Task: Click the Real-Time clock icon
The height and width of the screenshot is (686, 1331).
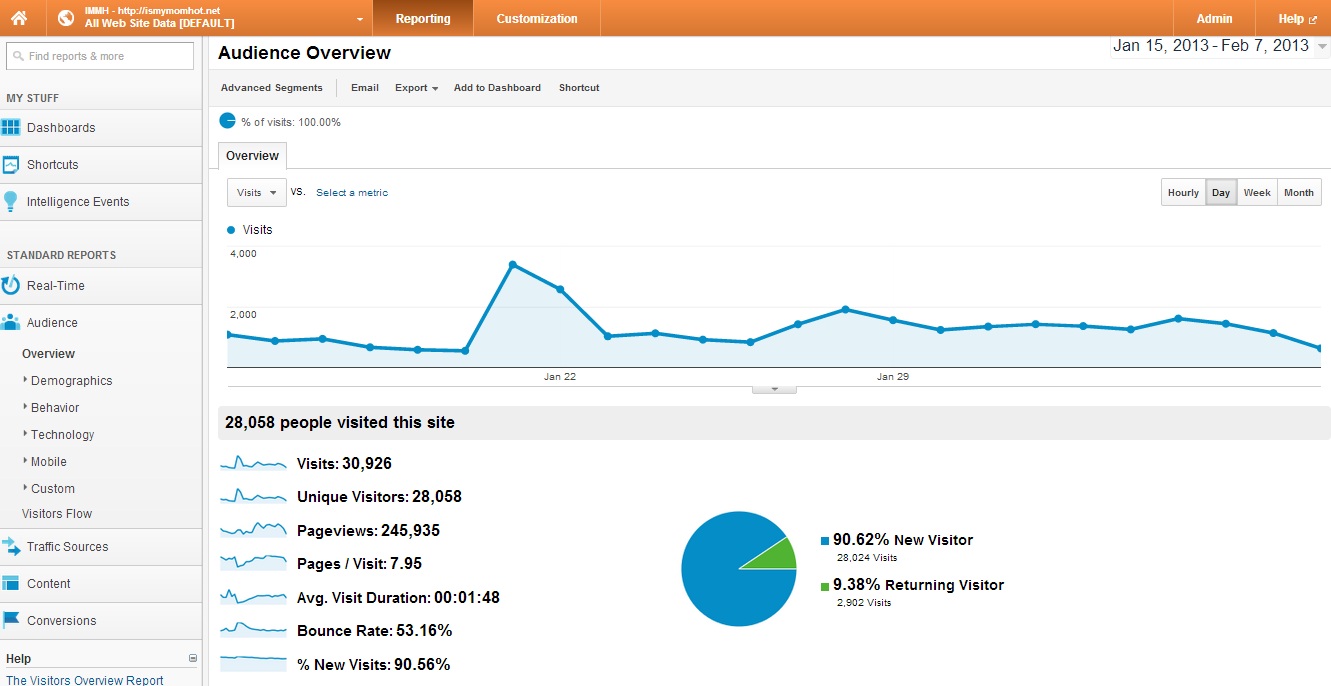Action: point(11,286)
